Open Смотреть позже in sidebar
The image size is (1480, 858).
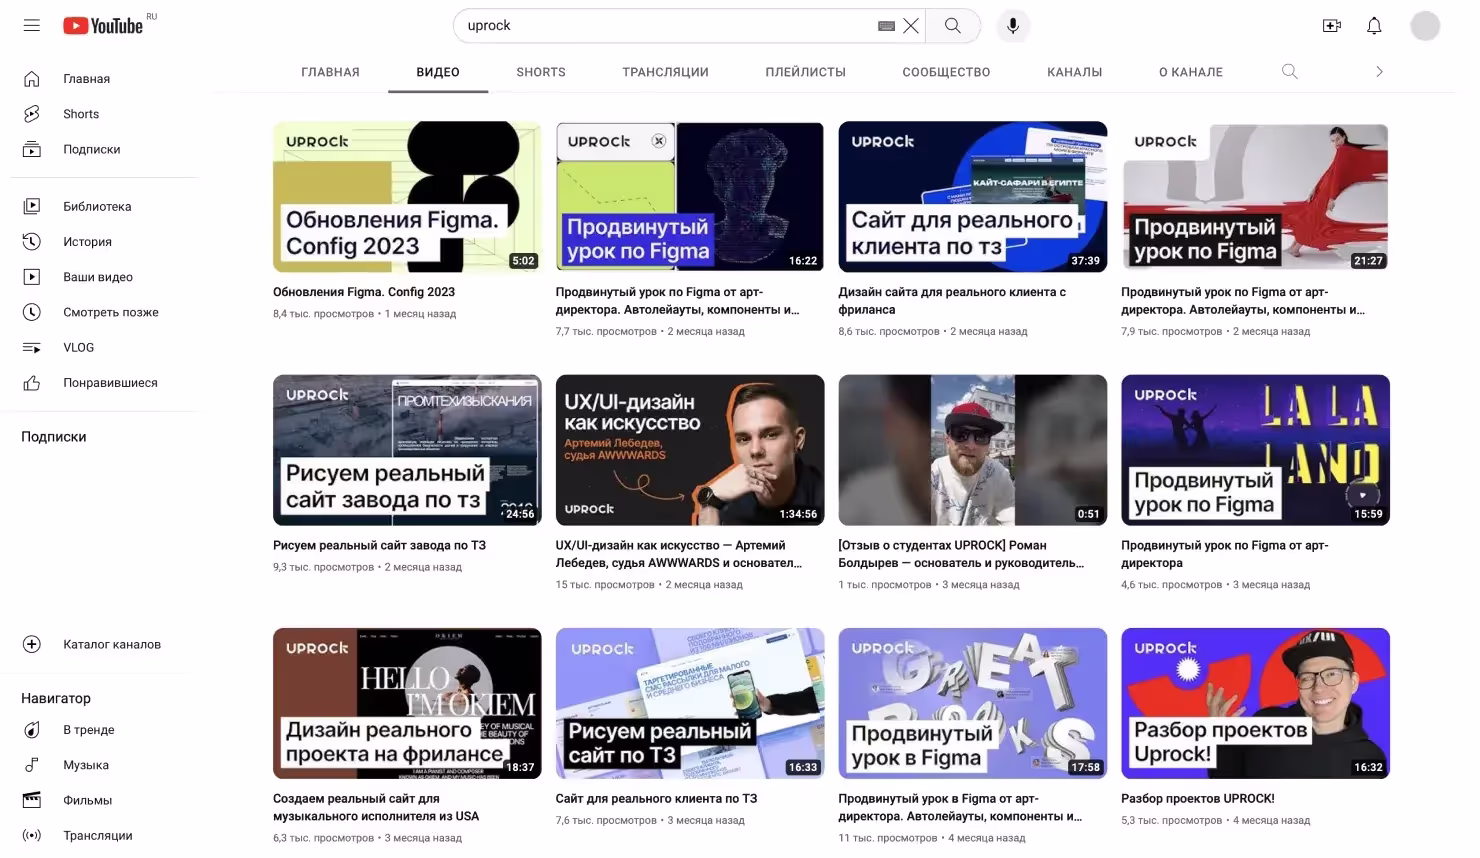(110, 312)
